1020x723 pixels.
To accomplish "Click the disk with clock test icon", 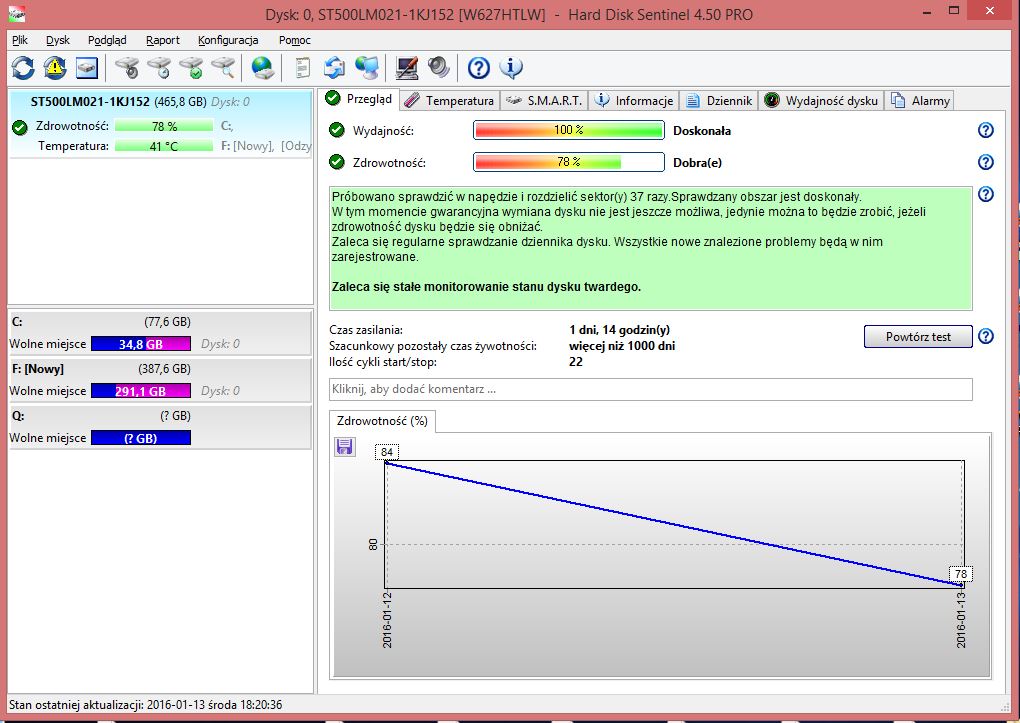I will point(159,68).
